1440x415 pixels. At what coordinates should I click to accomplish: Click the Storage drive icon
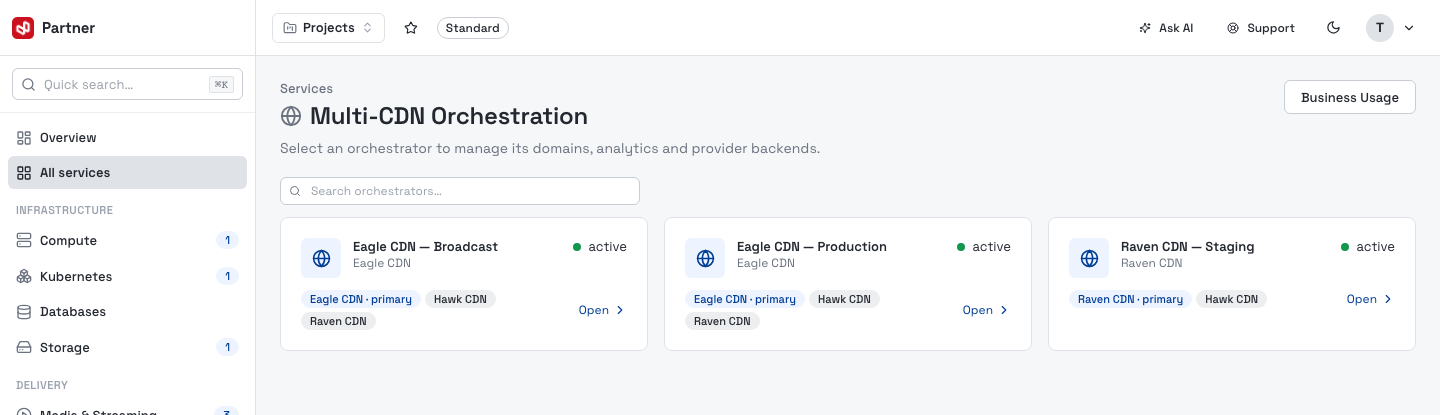(x=24, y=348)
